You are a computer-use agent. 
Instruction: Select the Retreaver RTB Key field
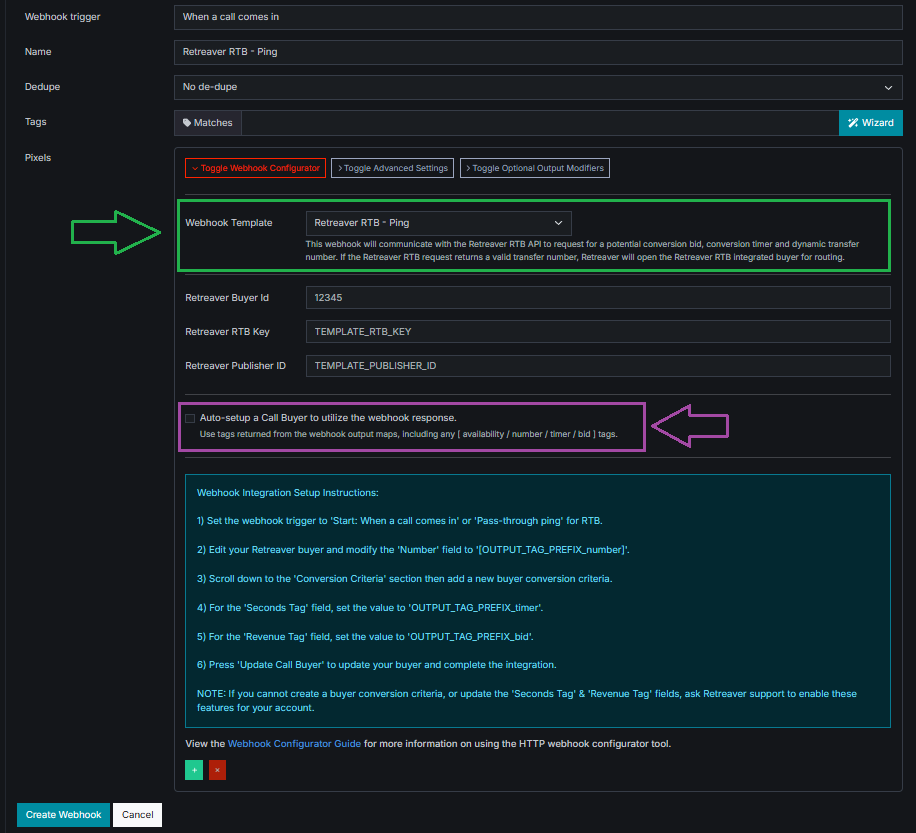[x=597, y=332]
